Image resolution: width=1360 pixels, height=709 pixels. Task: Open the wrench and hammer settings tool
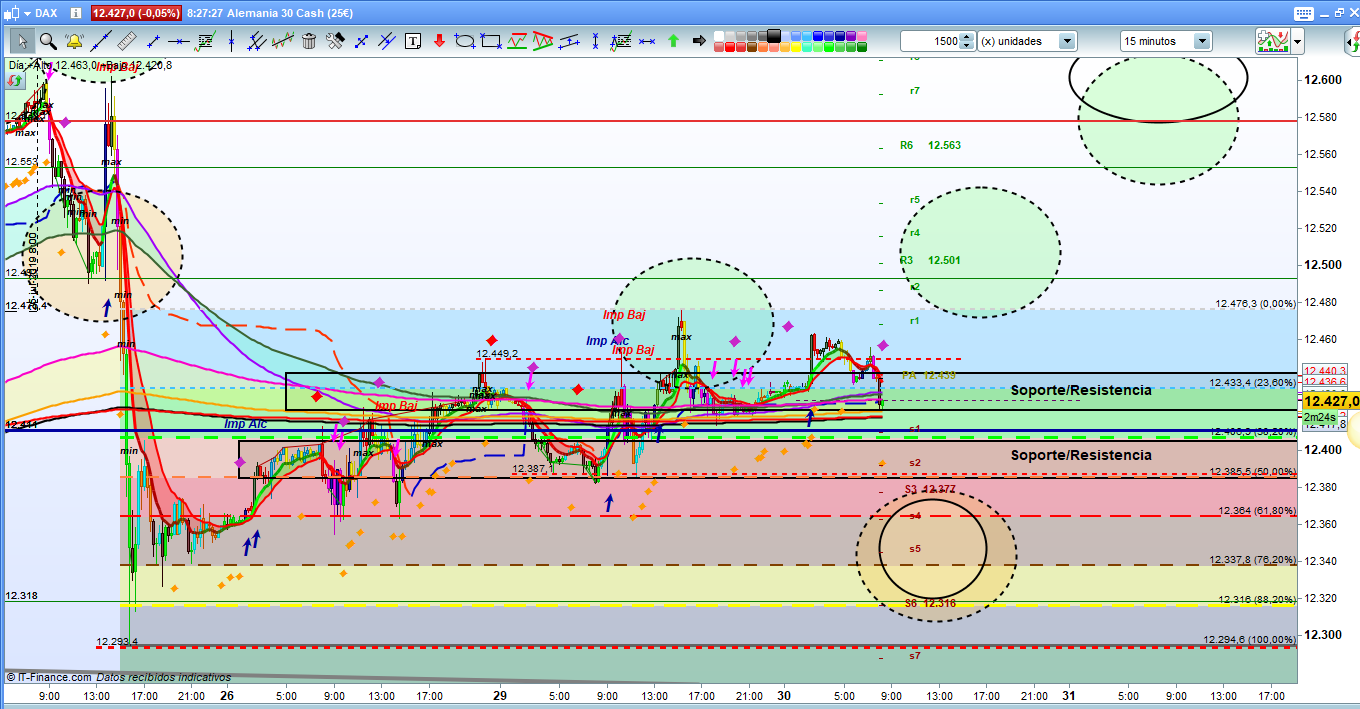335,41
